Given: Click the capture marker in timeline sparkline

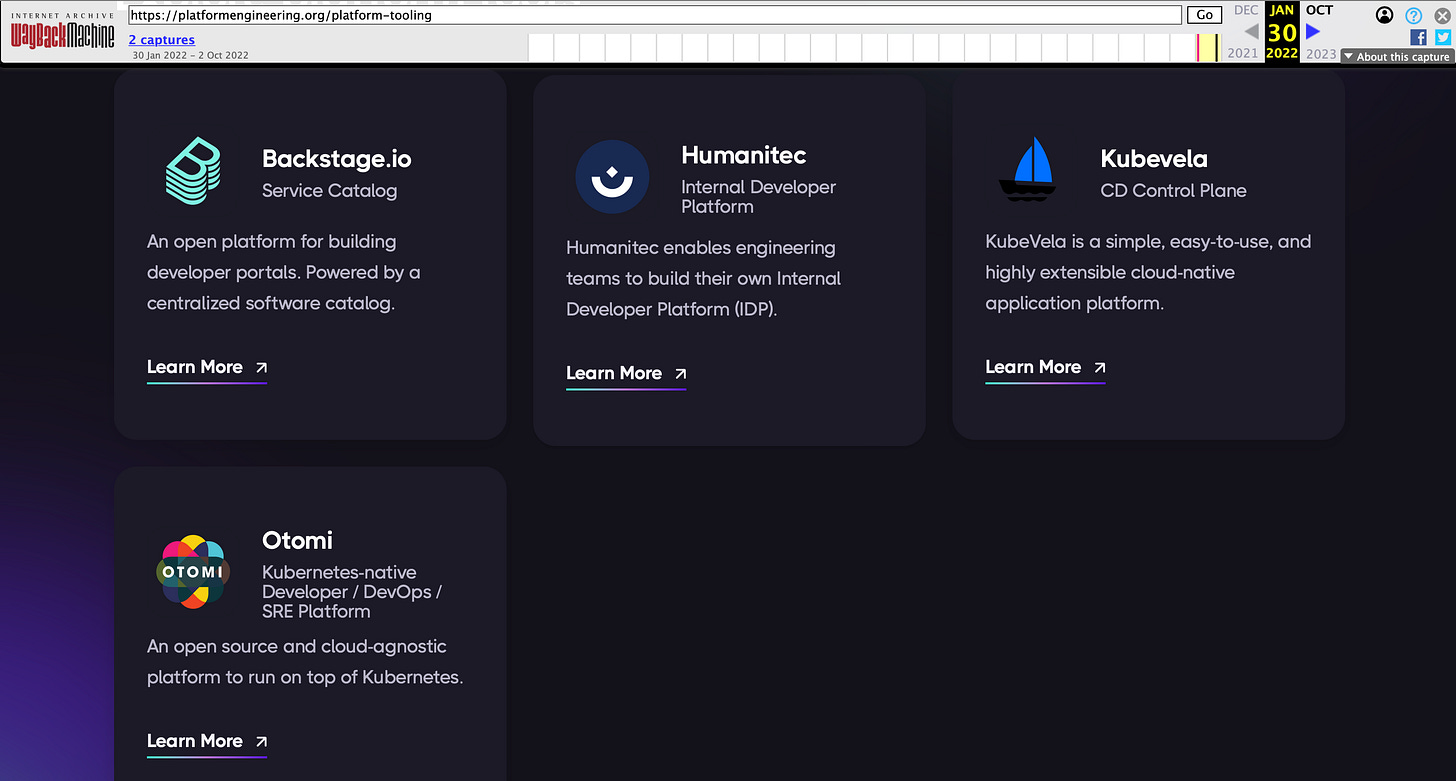Looking at the screenshot, I should [1198, 48].
